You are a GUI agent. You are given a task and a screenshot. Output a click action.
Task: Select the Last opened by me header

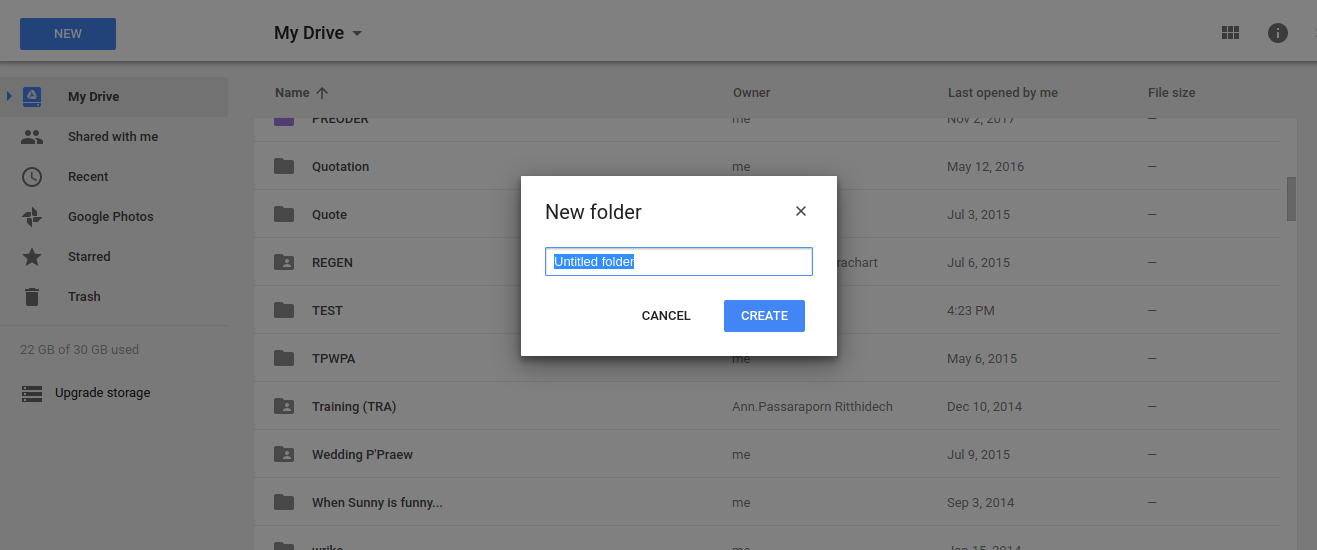tap(1002, 93)
